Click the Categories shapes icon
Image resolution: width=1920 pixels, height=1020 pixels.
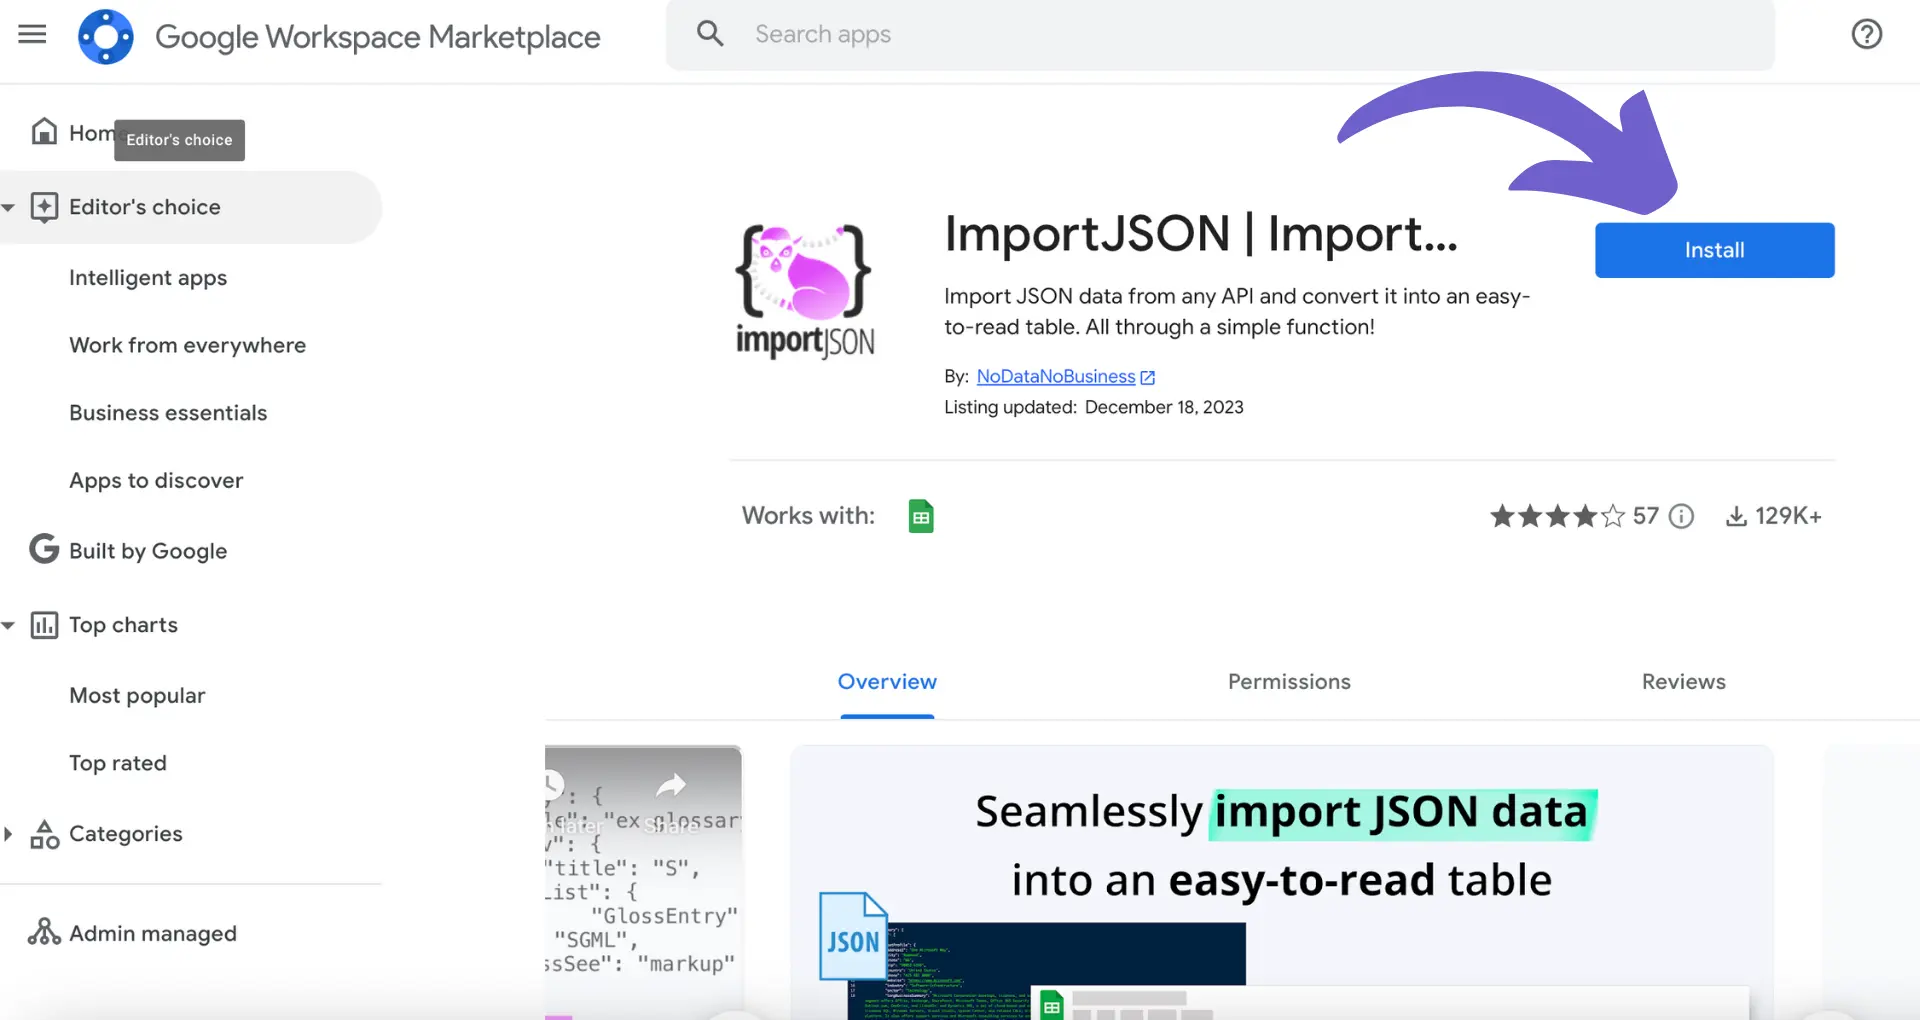44,834
